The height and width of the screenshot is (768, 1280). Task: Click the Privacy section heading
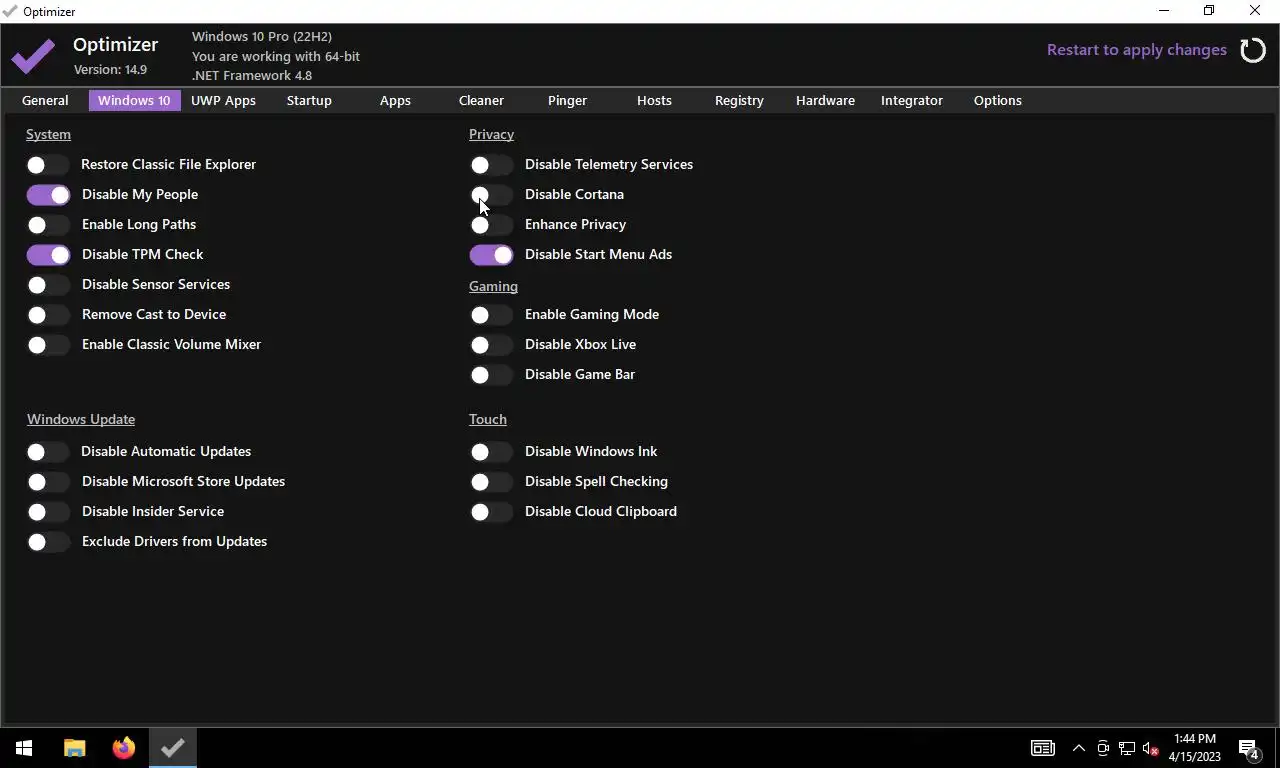click(491, 134)
